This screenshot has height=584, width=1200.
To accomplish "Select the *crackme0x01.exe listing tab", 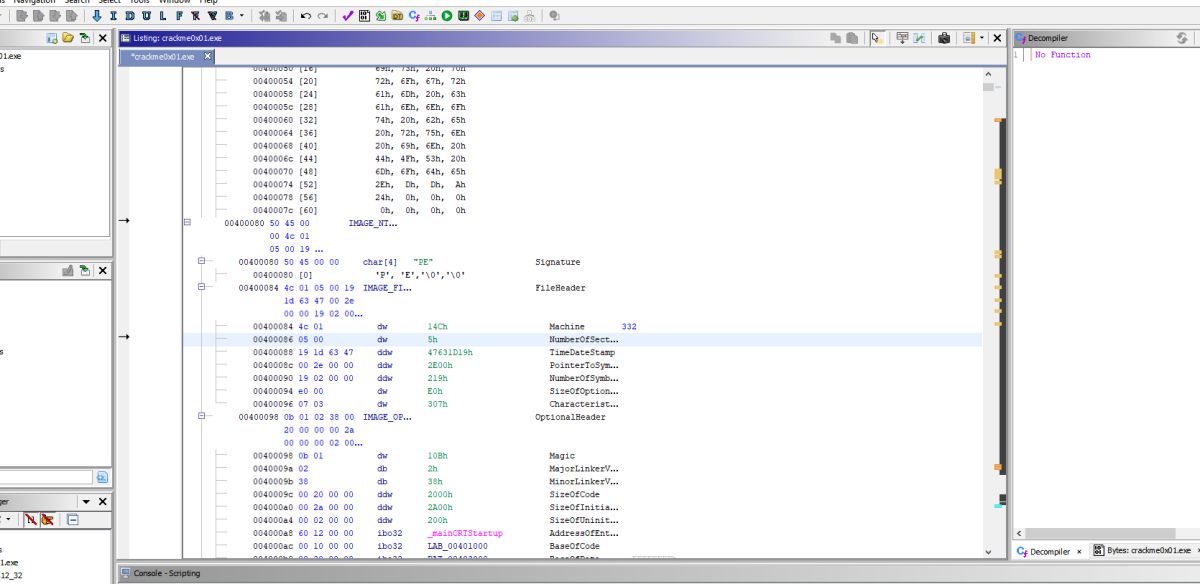I will point(162,57).
